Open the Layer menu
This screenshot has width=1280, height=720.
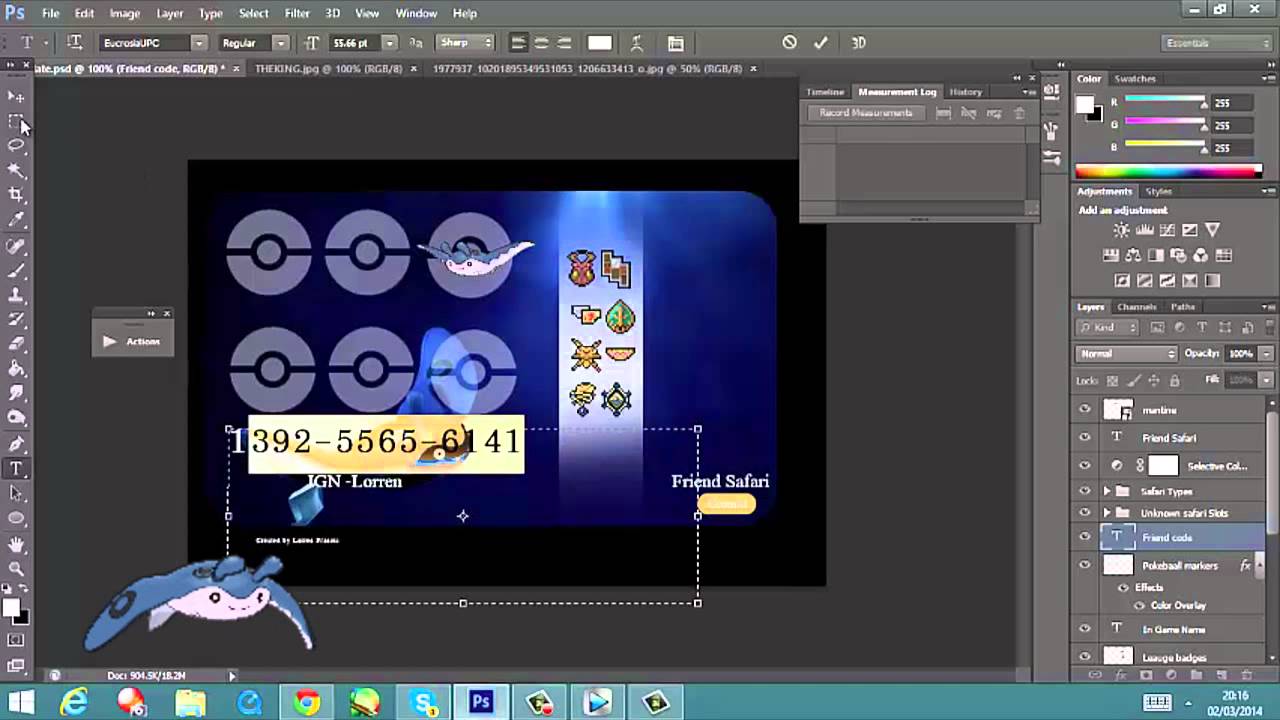pos(169,13)
